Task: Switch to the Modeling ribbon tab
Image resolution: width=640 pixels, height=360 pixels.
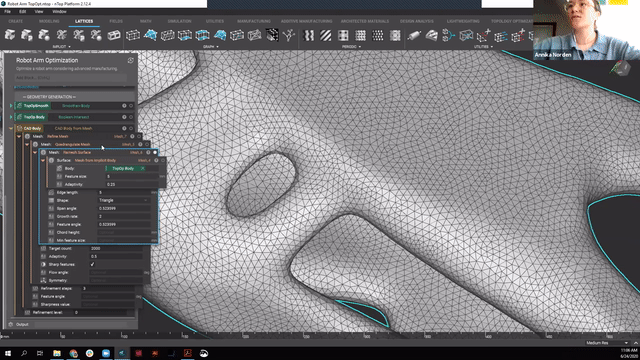Action: pyautogui.click(x=49, y=21)
